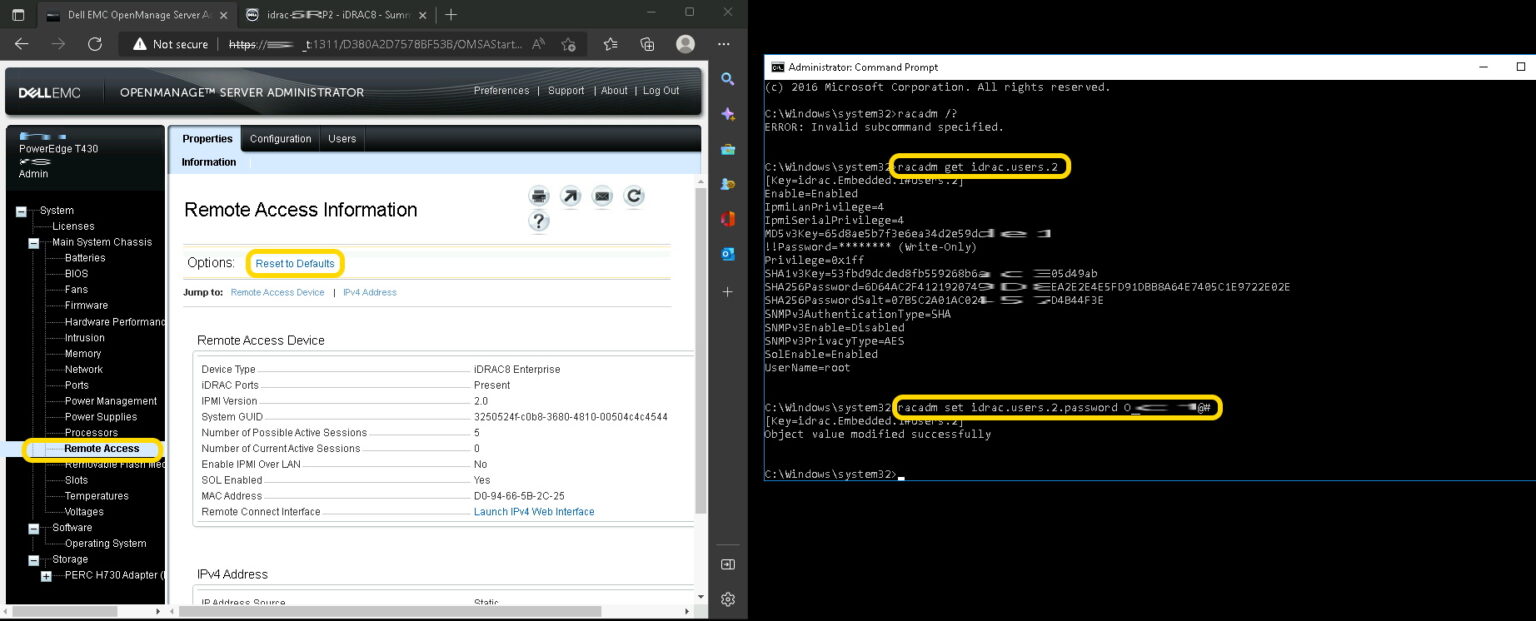Switch to the Configuration tab
Image resolution: width=1536 pixels, height=621 pixels.
point(280,139)
